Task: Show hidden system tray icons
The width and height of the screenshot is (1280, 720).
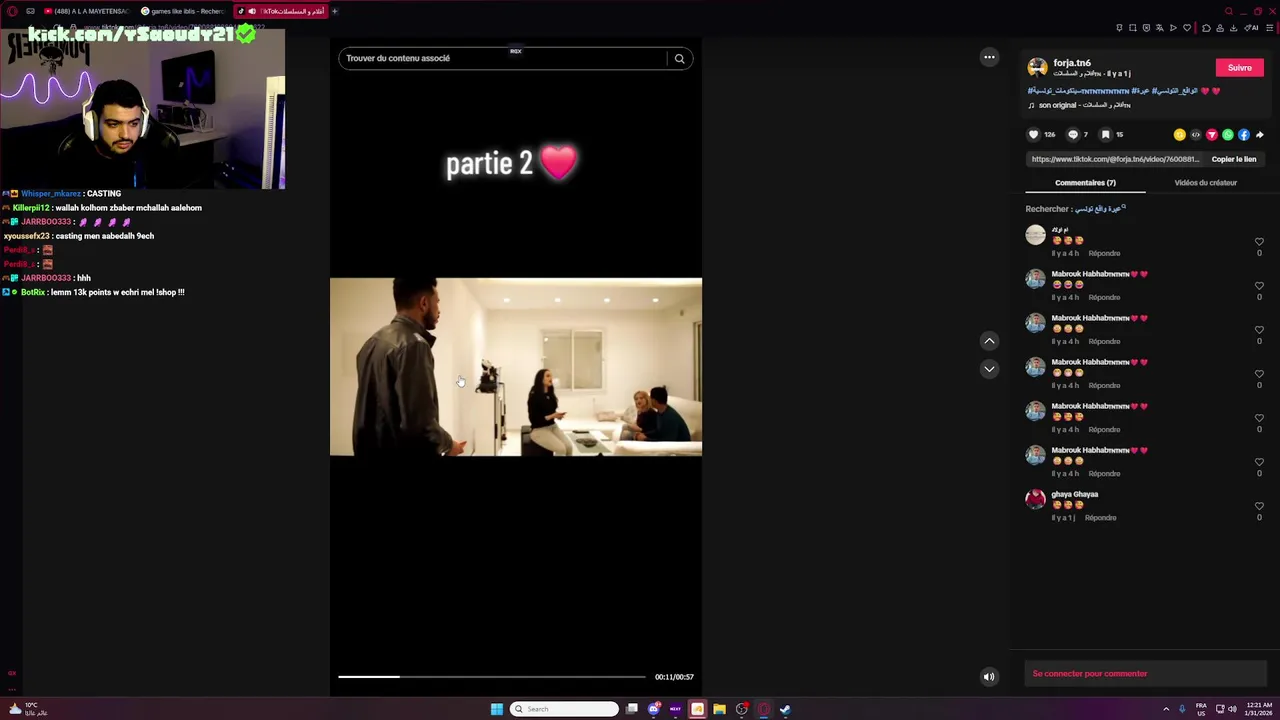Action: point(1166,709)
